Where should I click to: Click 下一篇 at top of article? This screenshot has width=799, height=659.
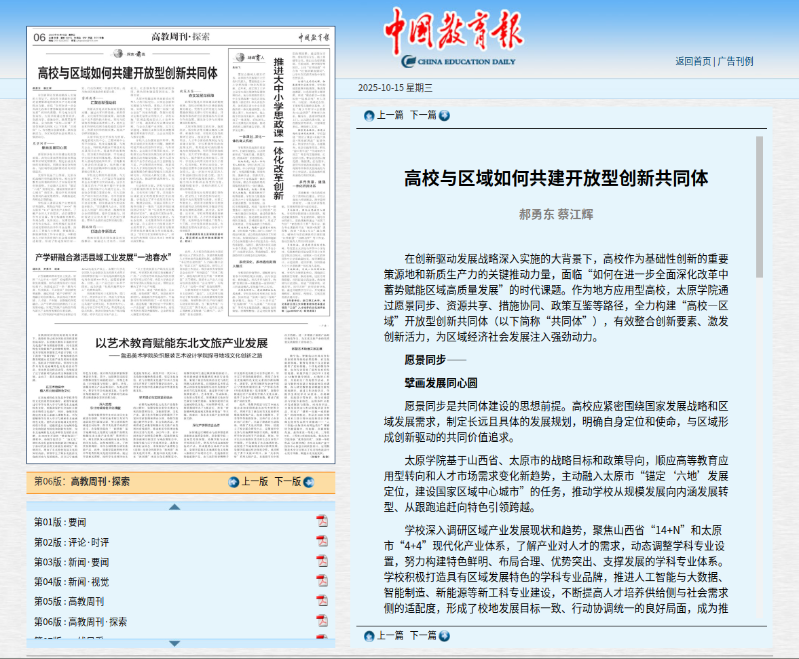pos(422,115)
